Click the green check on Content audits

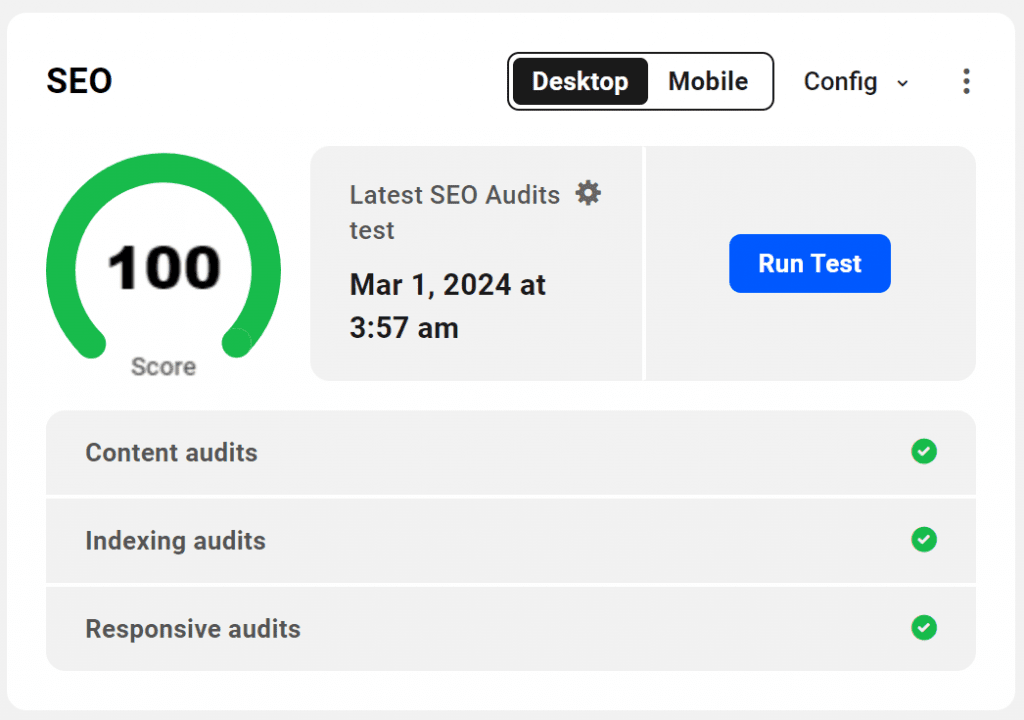(x=923, y=451)
